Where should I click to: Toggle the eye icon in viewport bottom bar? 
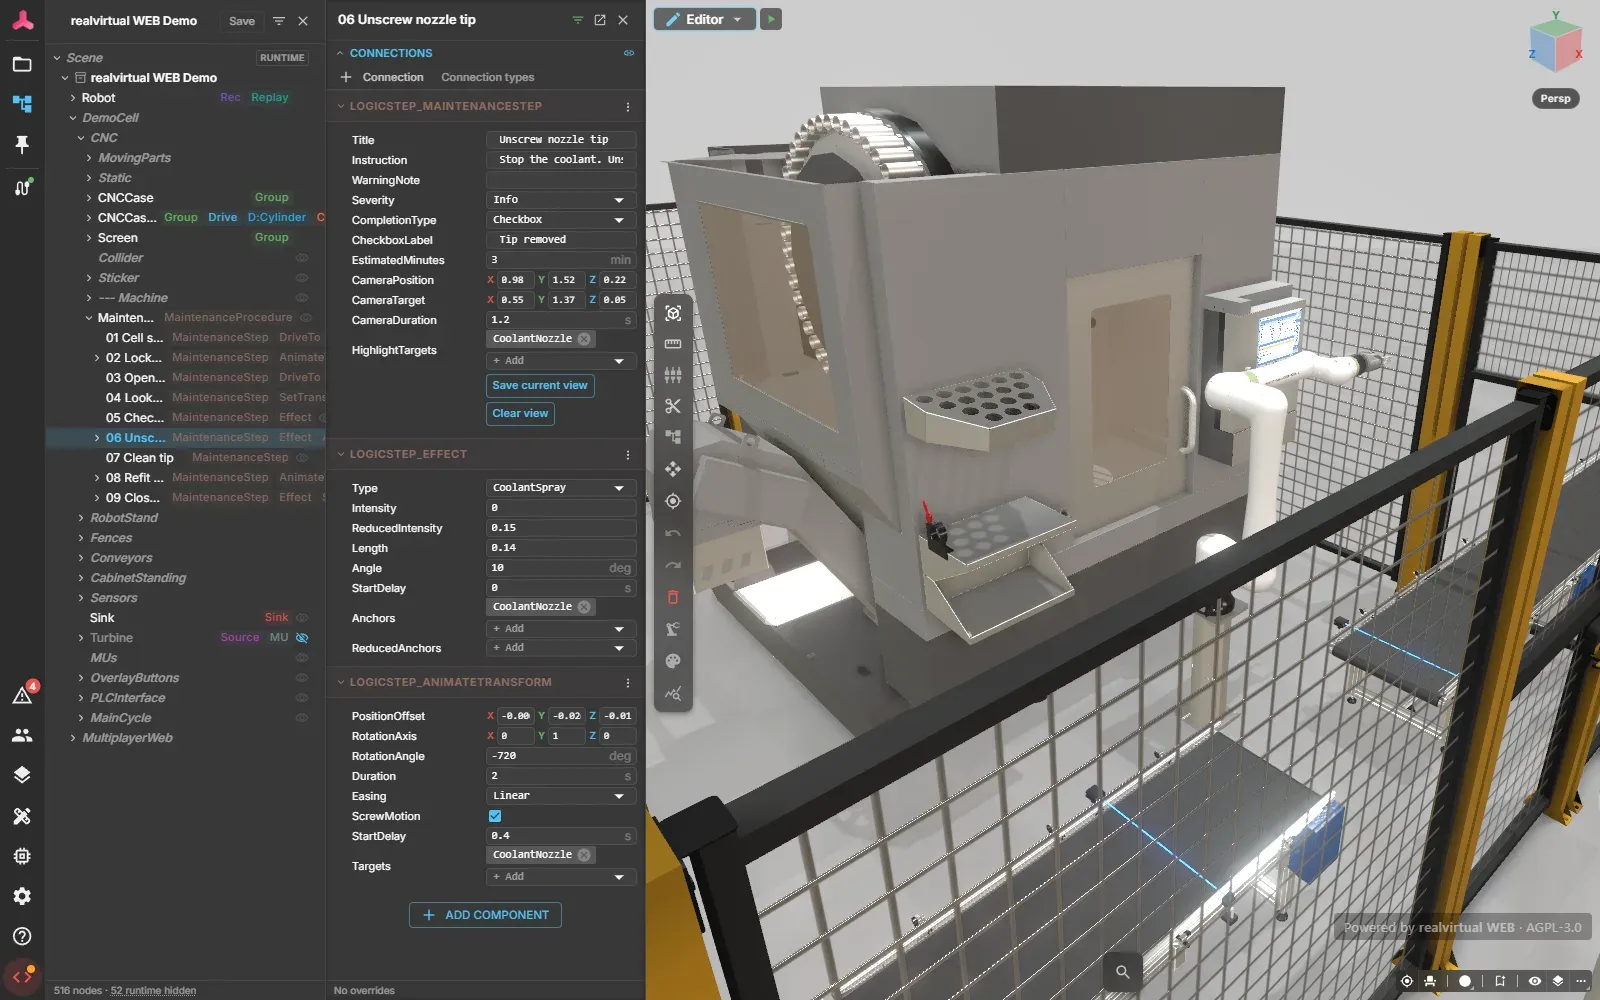pyautogui.click(x=1535, y=981)
